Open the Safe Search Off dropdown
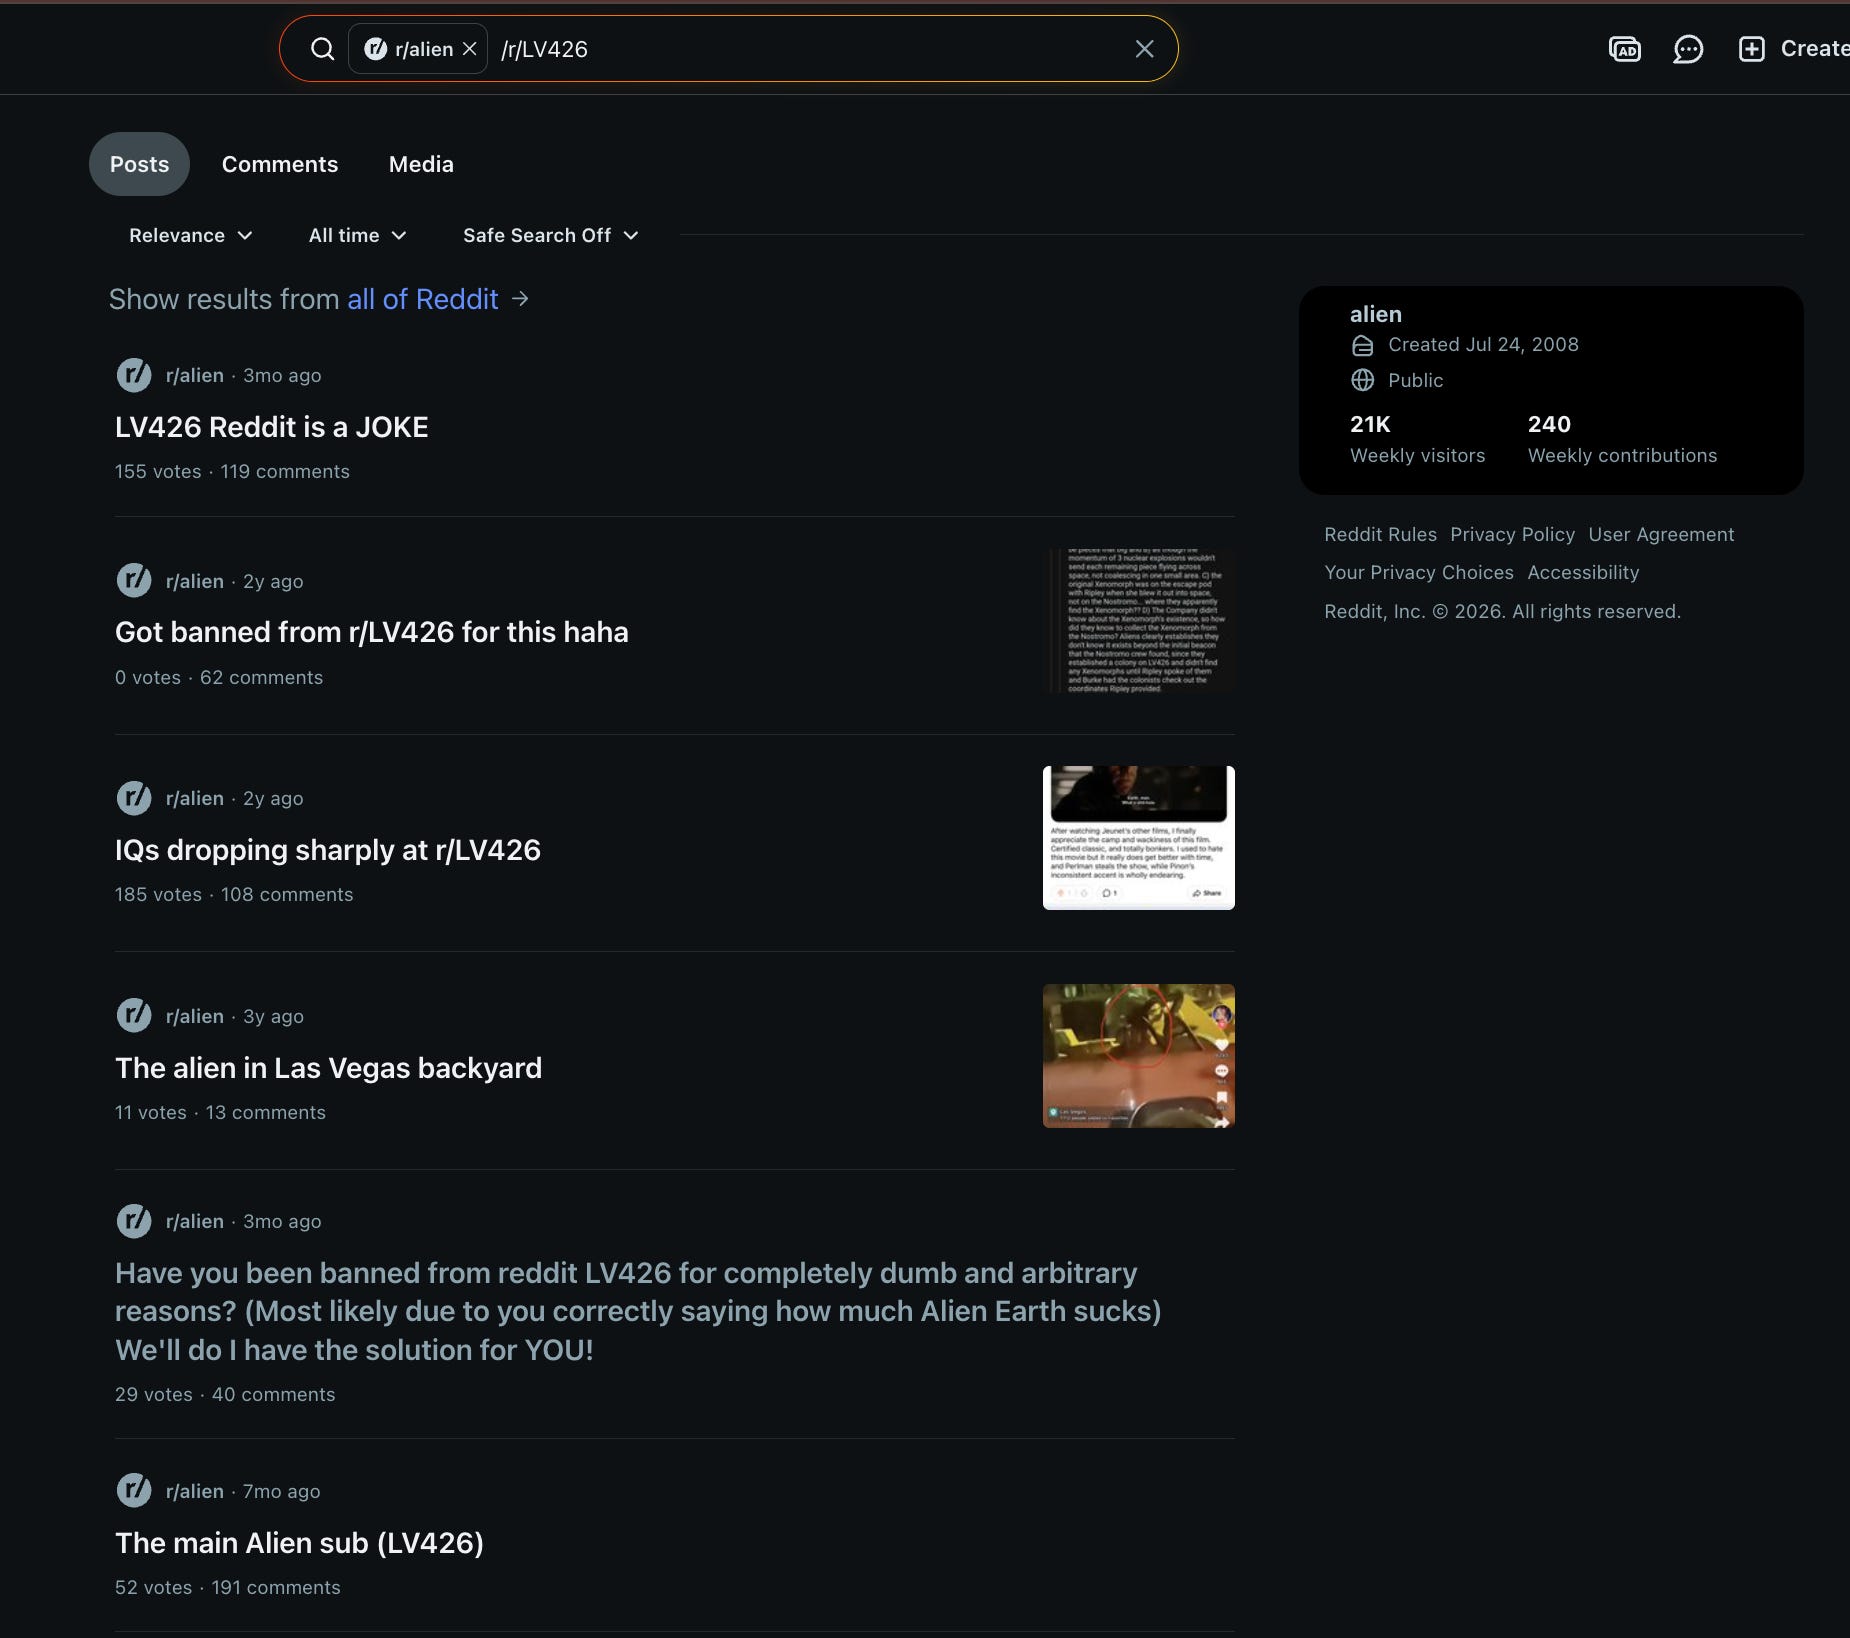Image resolution: width=1850 pixels, height=1638 pixels. click(550, 235)
